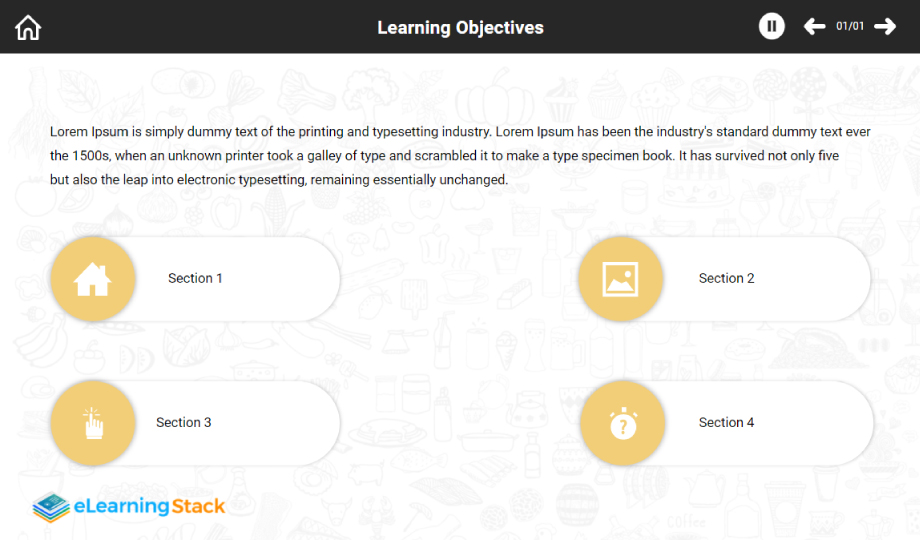
Task: Click the orange 'Stack' word in the logo
Action: pyautogui.click(x=198, y=506)
